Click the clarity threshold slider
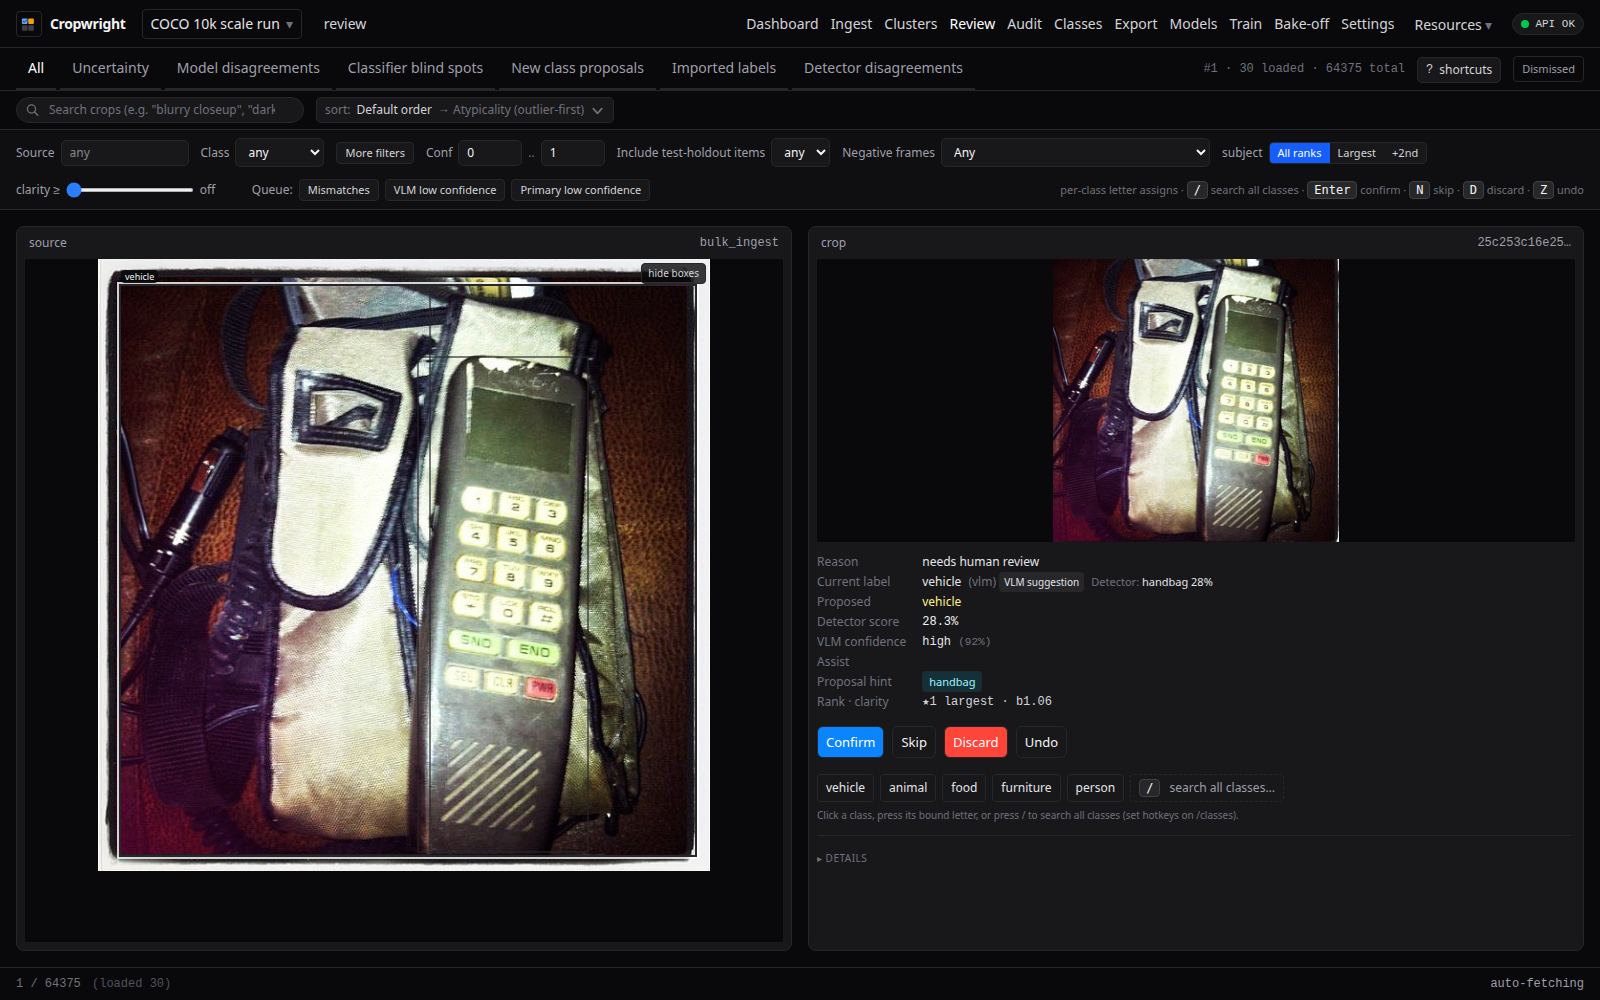Viewport: 1600px width, 1000px height. (130, 190)
